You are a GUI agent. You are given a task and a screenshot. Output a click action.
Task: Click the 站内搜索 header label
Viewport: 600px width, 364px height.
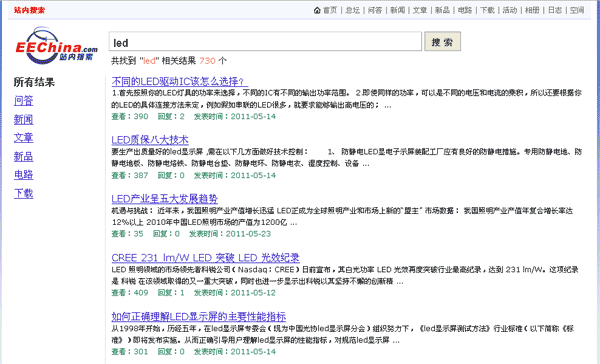[x=29, y=10]
